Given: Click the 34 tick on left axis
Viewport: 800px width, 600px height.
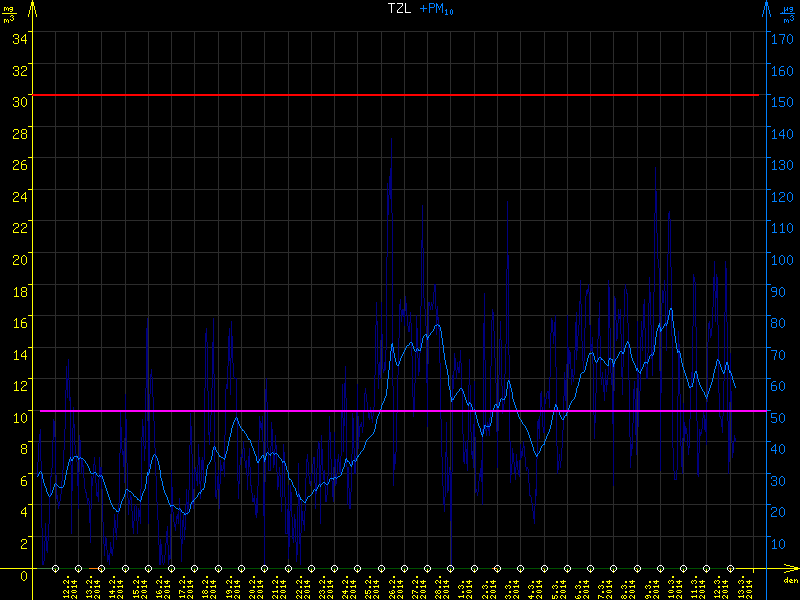Looking at the screenshot, I should [x=21, y=38].
